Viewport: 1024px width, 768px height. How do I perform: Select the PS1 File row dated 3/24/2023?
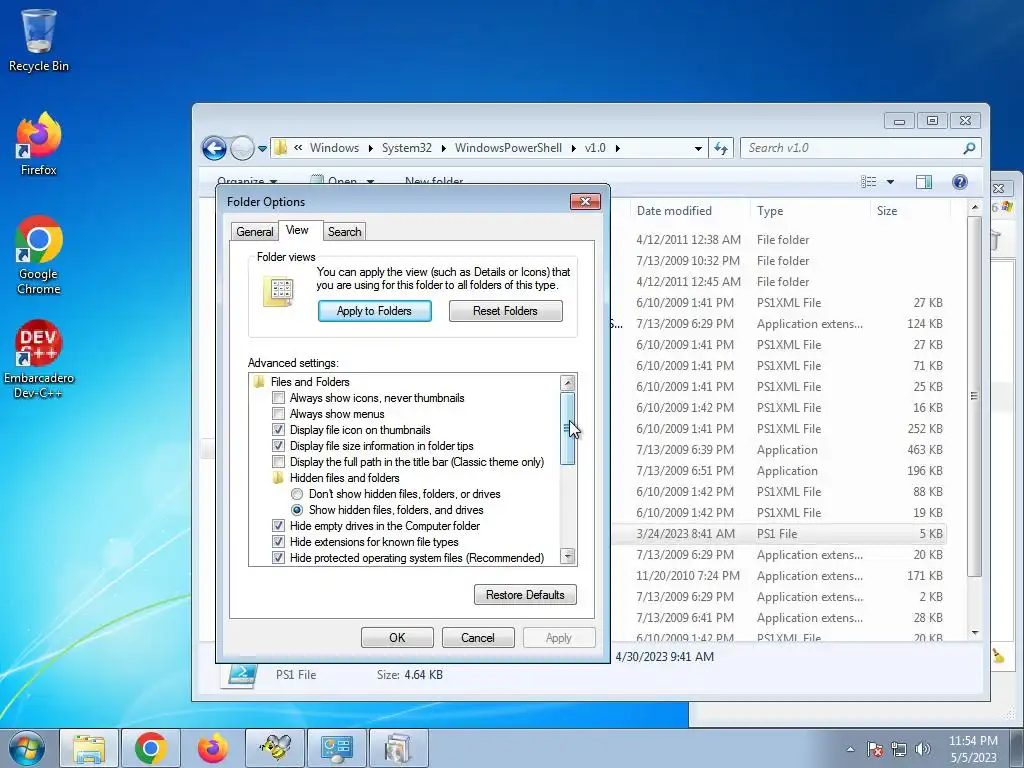point(780,534)
